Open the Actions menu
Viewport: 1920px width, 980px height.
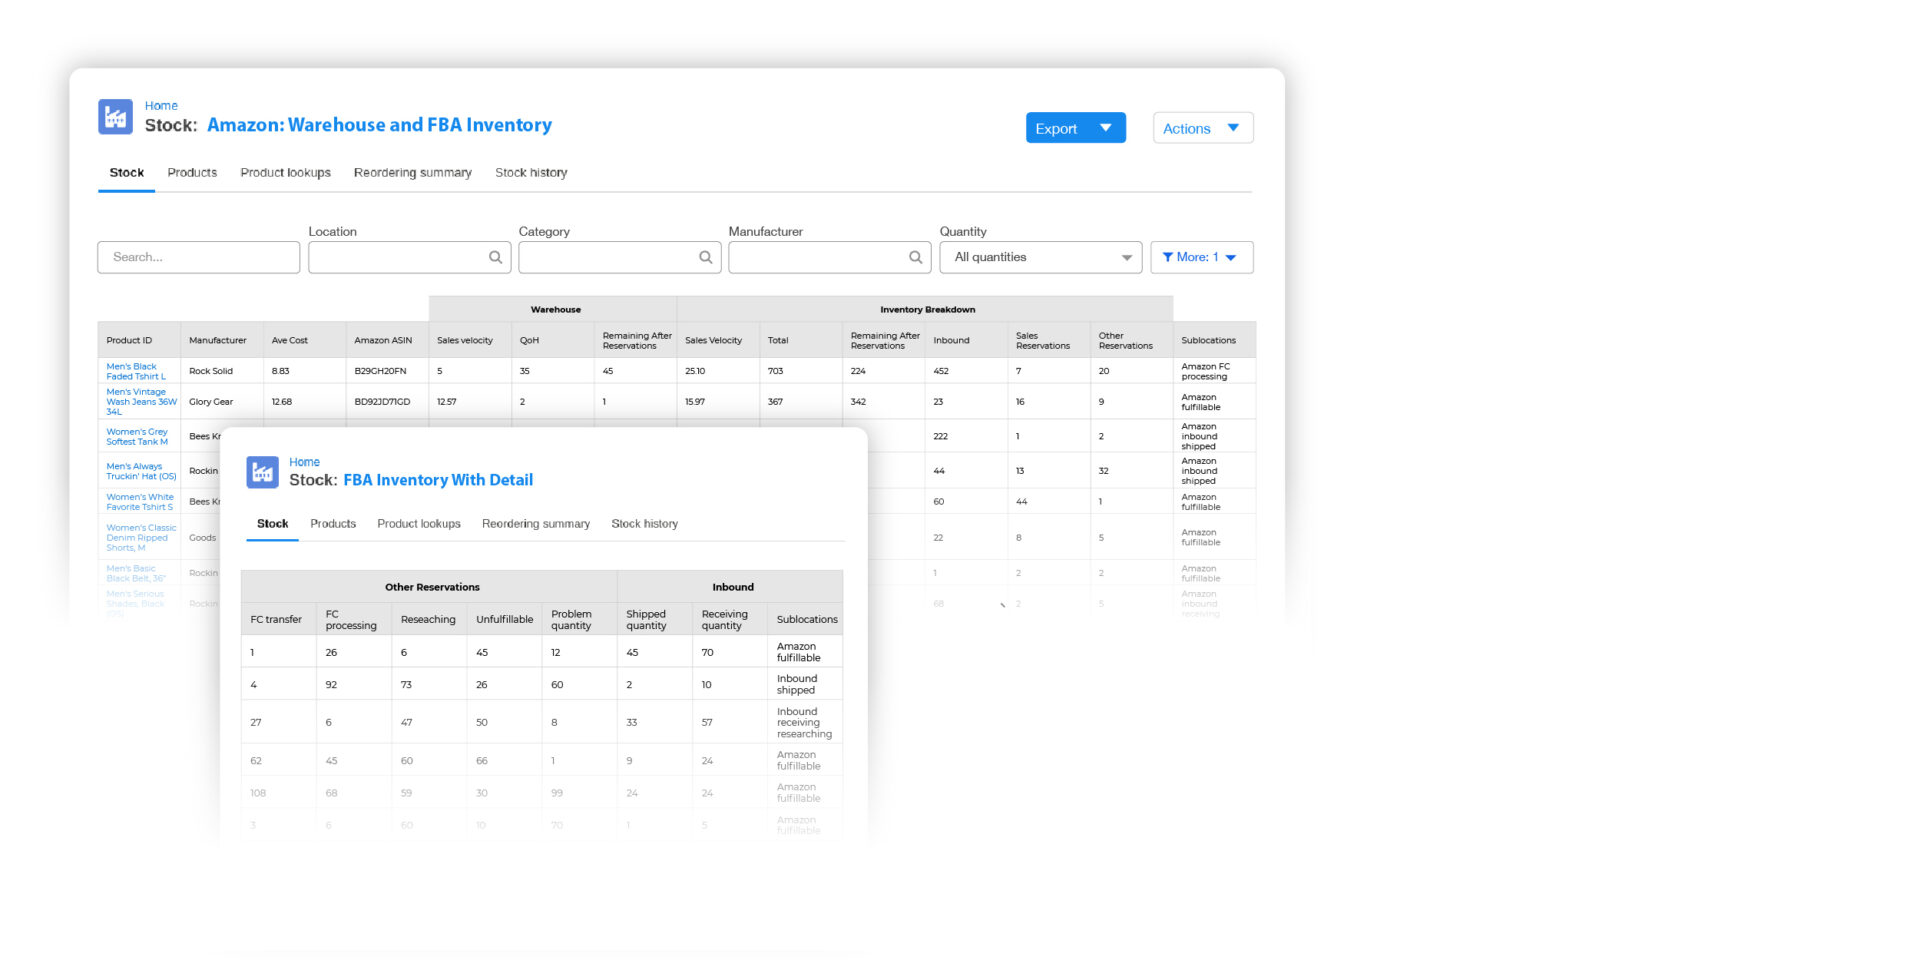pos(1186,128)
